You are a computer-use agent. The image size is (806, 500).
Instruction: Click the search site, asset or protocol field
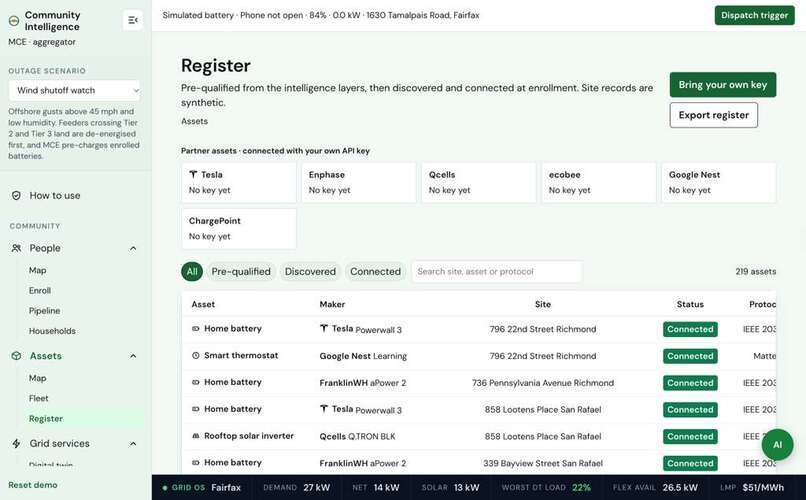(497, 271)
